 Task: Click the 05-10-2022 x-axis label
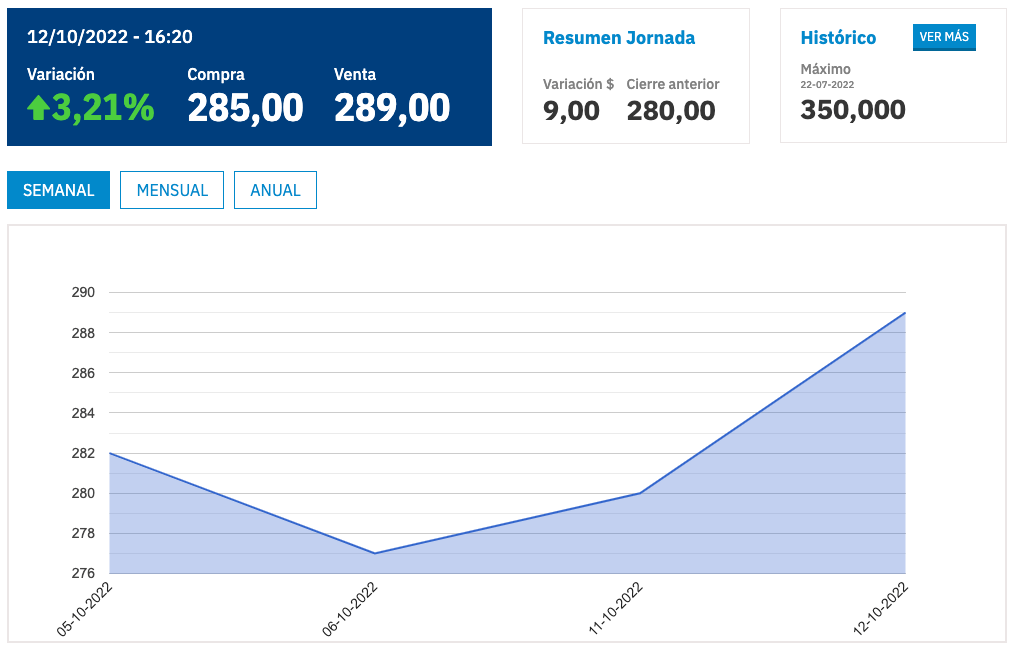pyautogui.click(x=88, y=610)
